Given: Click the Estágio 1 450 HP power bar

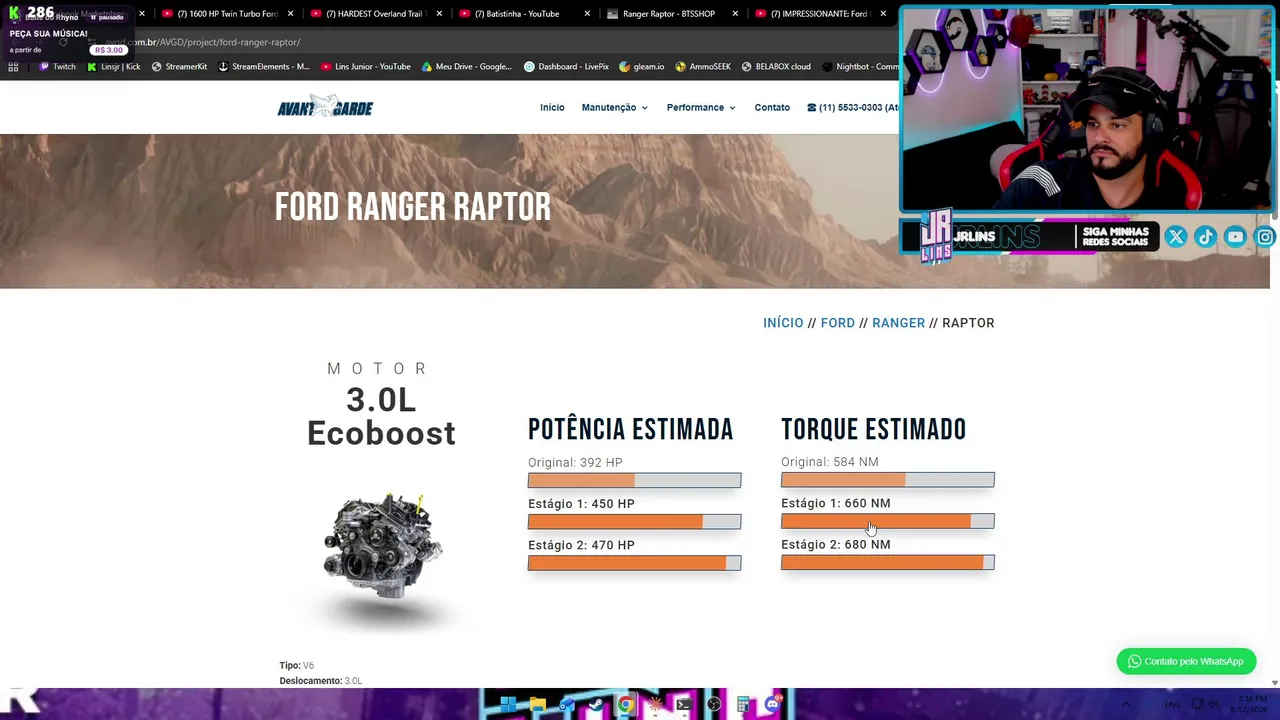Looking at the screenshot, I should (x=634, y=521).
